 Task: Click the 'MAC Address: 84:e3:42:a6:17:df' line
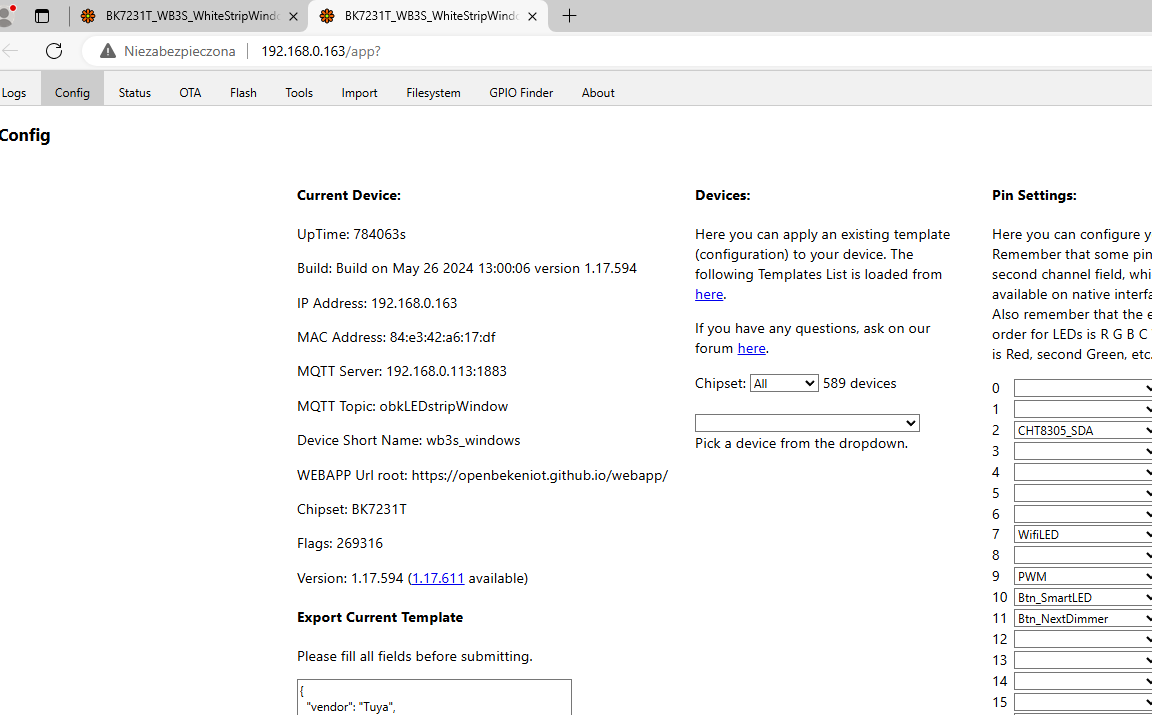pos(396,337)
